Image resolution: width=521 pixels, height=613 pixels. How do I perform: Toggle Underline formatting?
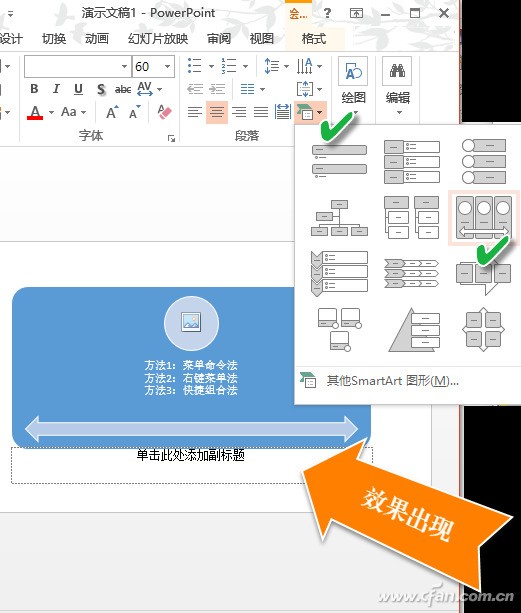(78, 89)
